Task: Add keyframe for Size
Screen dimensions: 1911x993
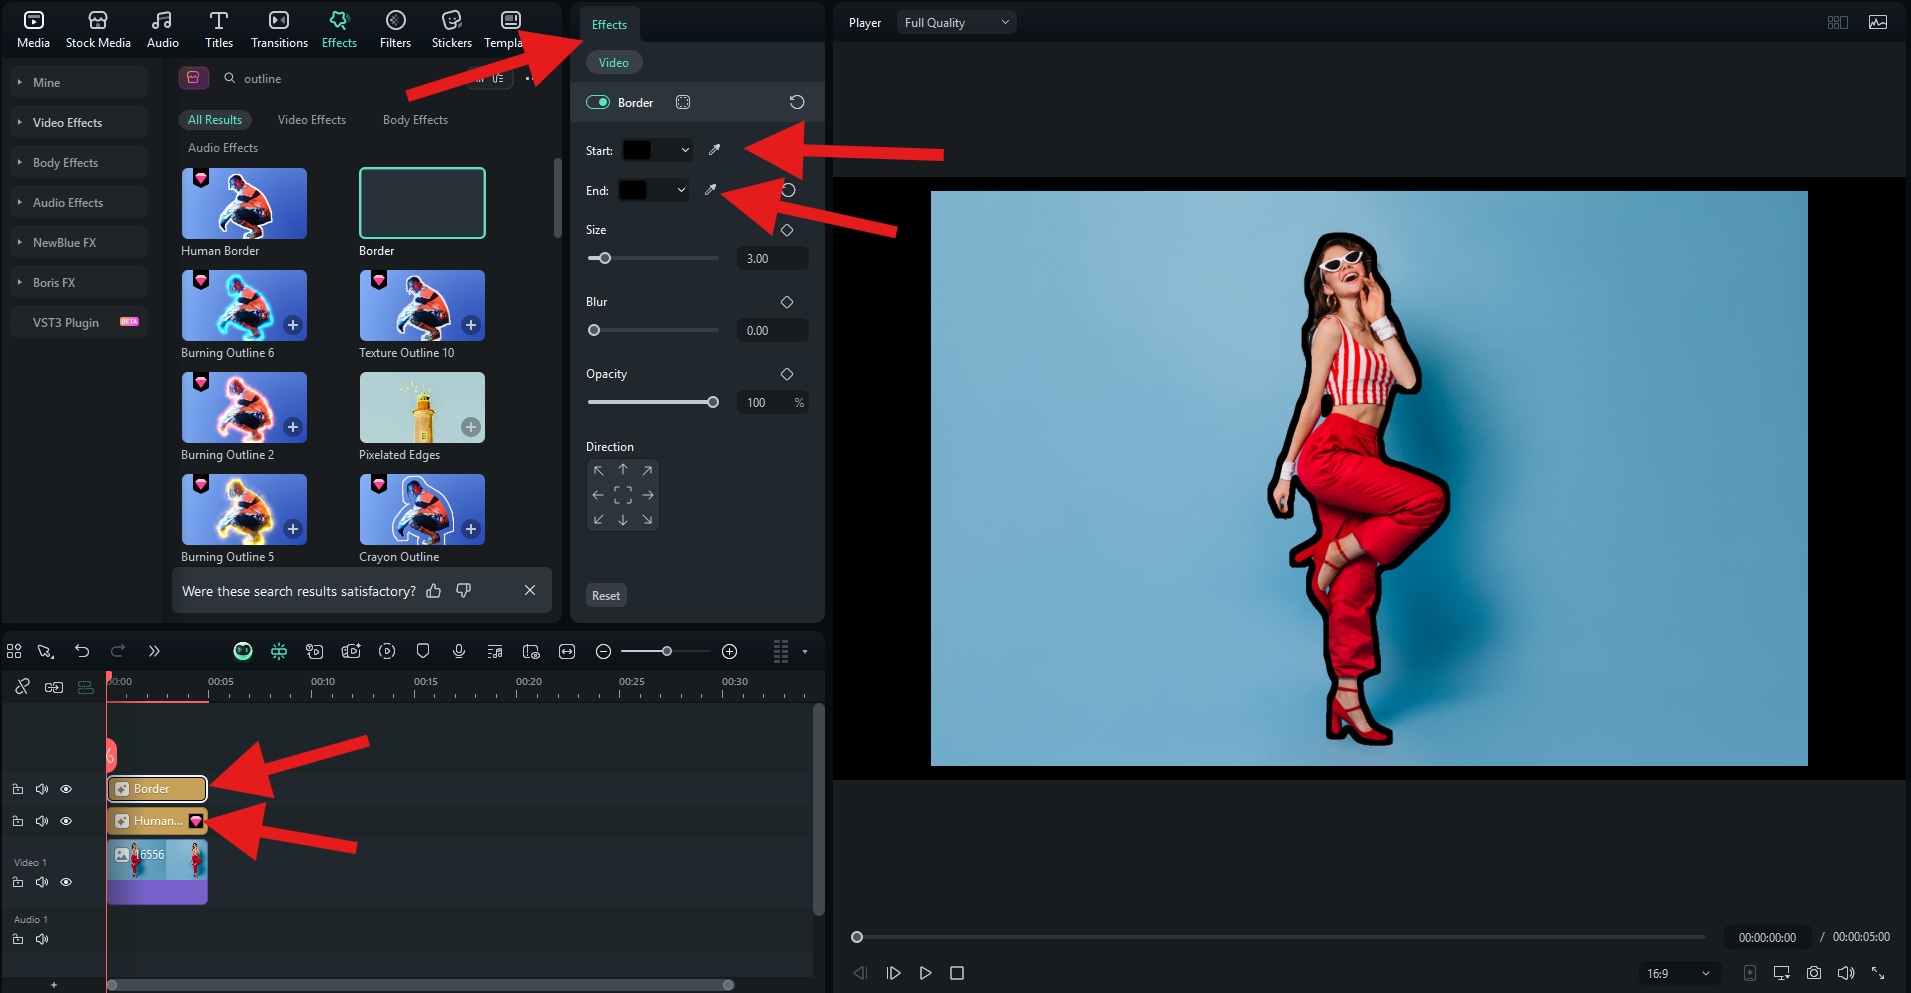Action: coord(787,230)
